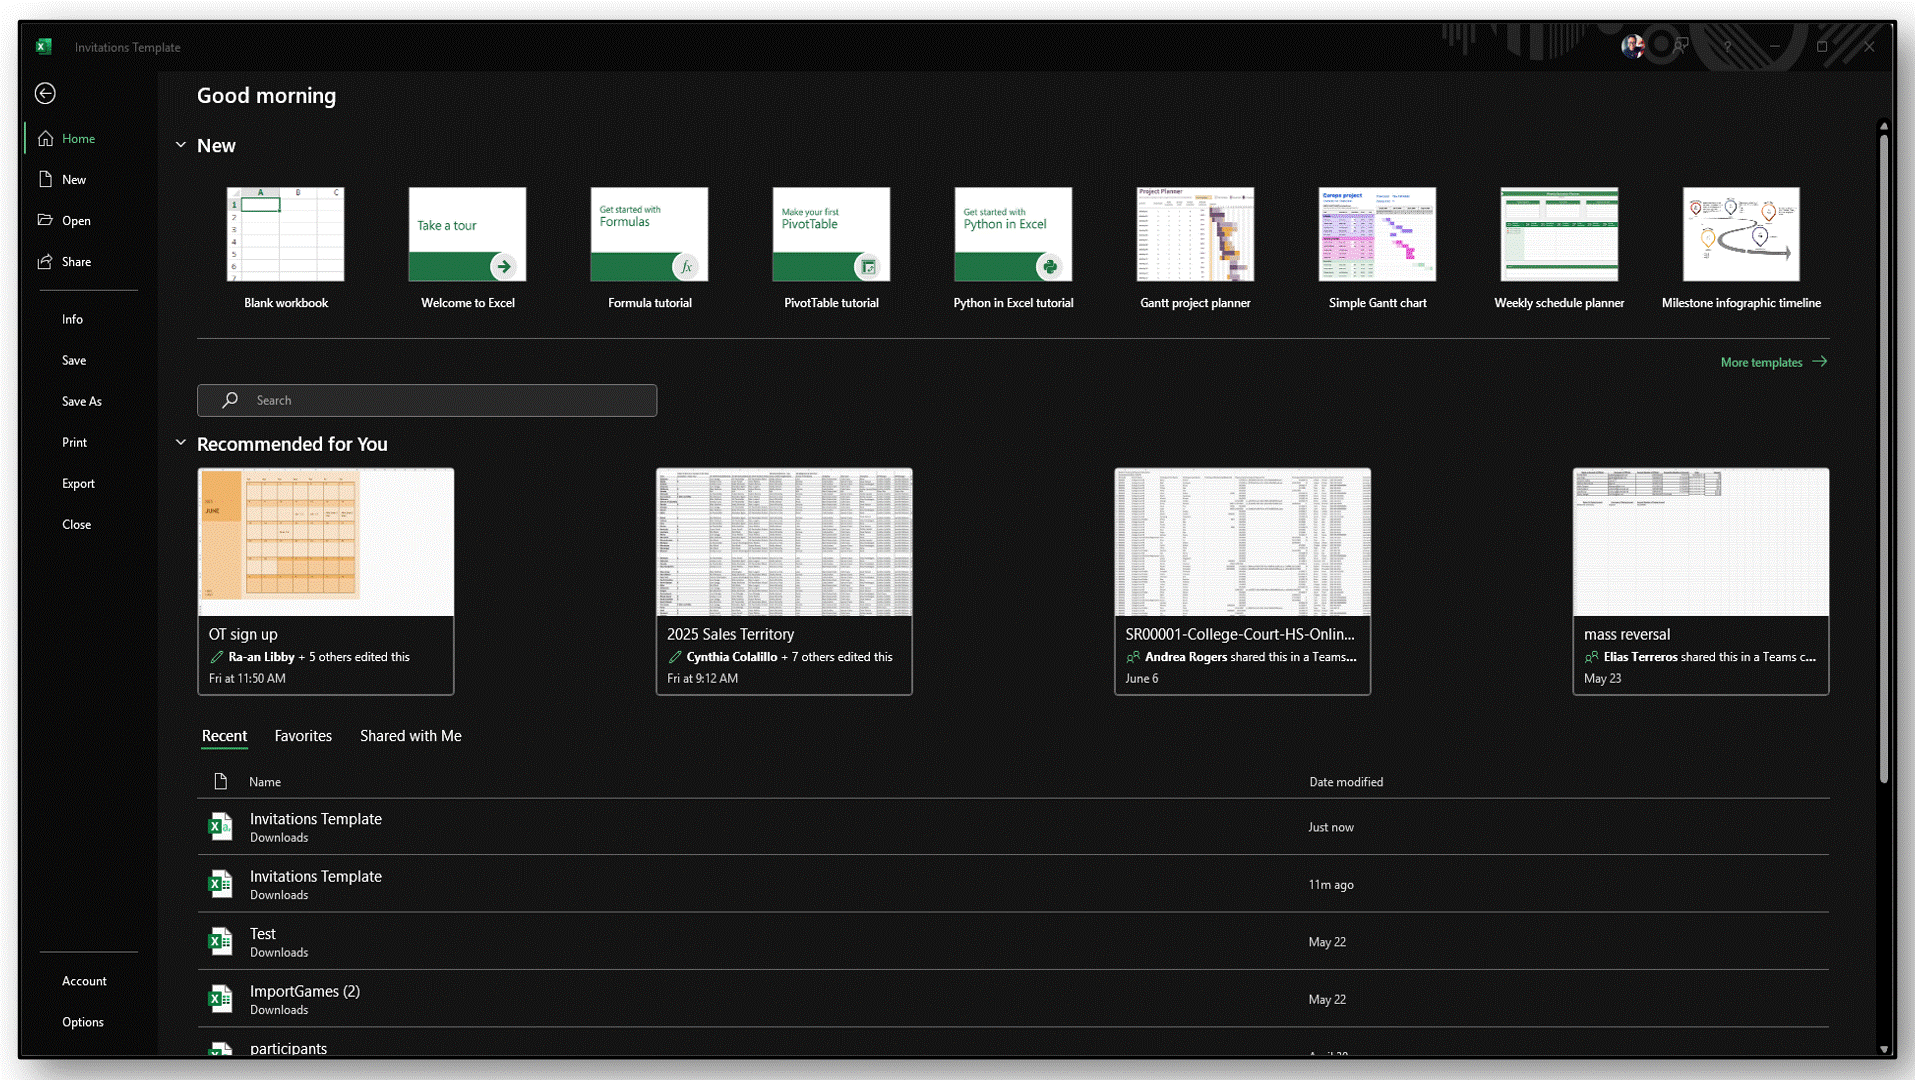Open Excel Options
The image size is (1915, 1080).
83,1022
